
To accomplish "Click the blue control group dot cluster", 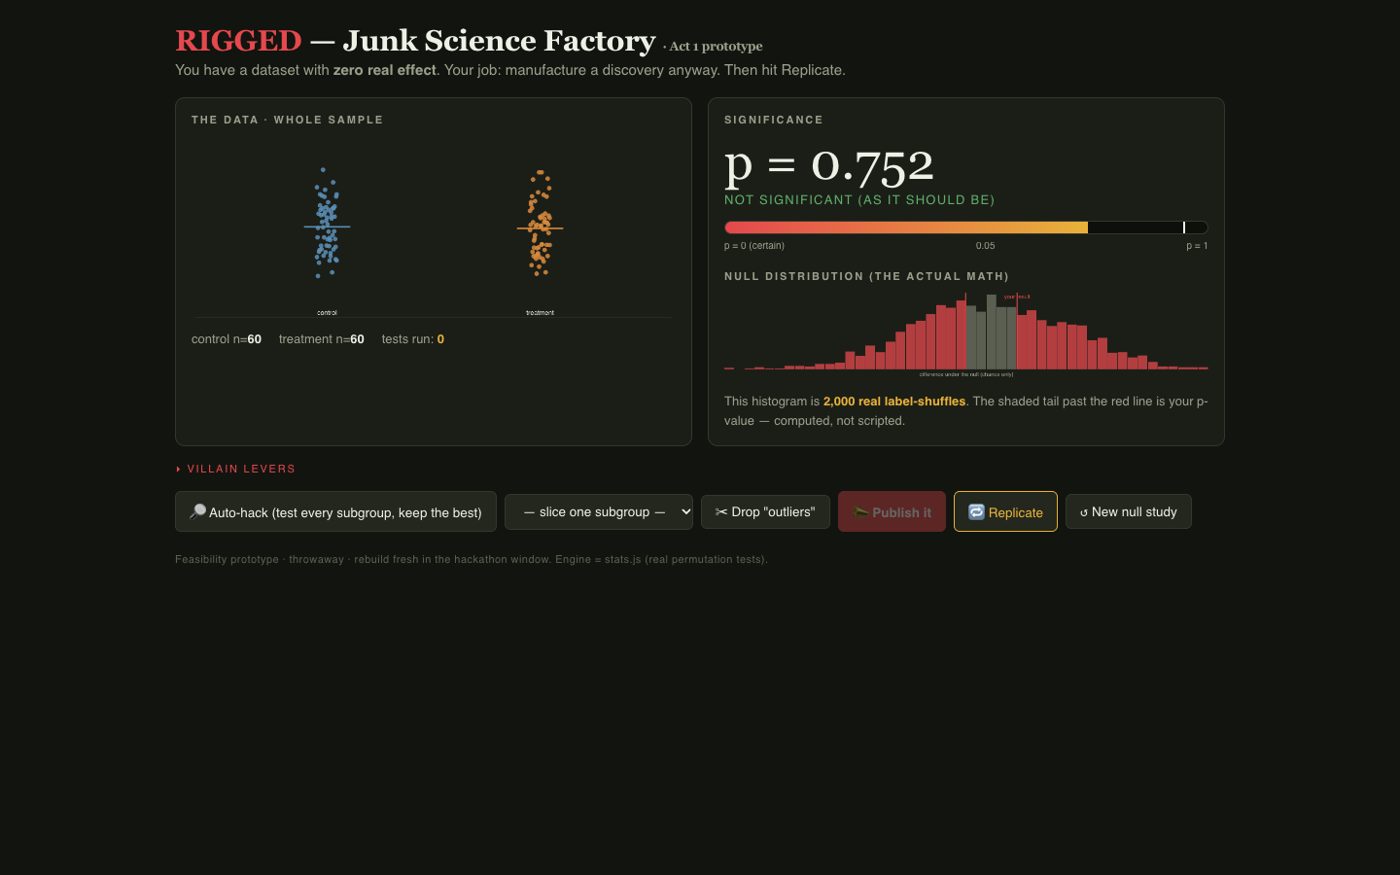I will (326, 223).
